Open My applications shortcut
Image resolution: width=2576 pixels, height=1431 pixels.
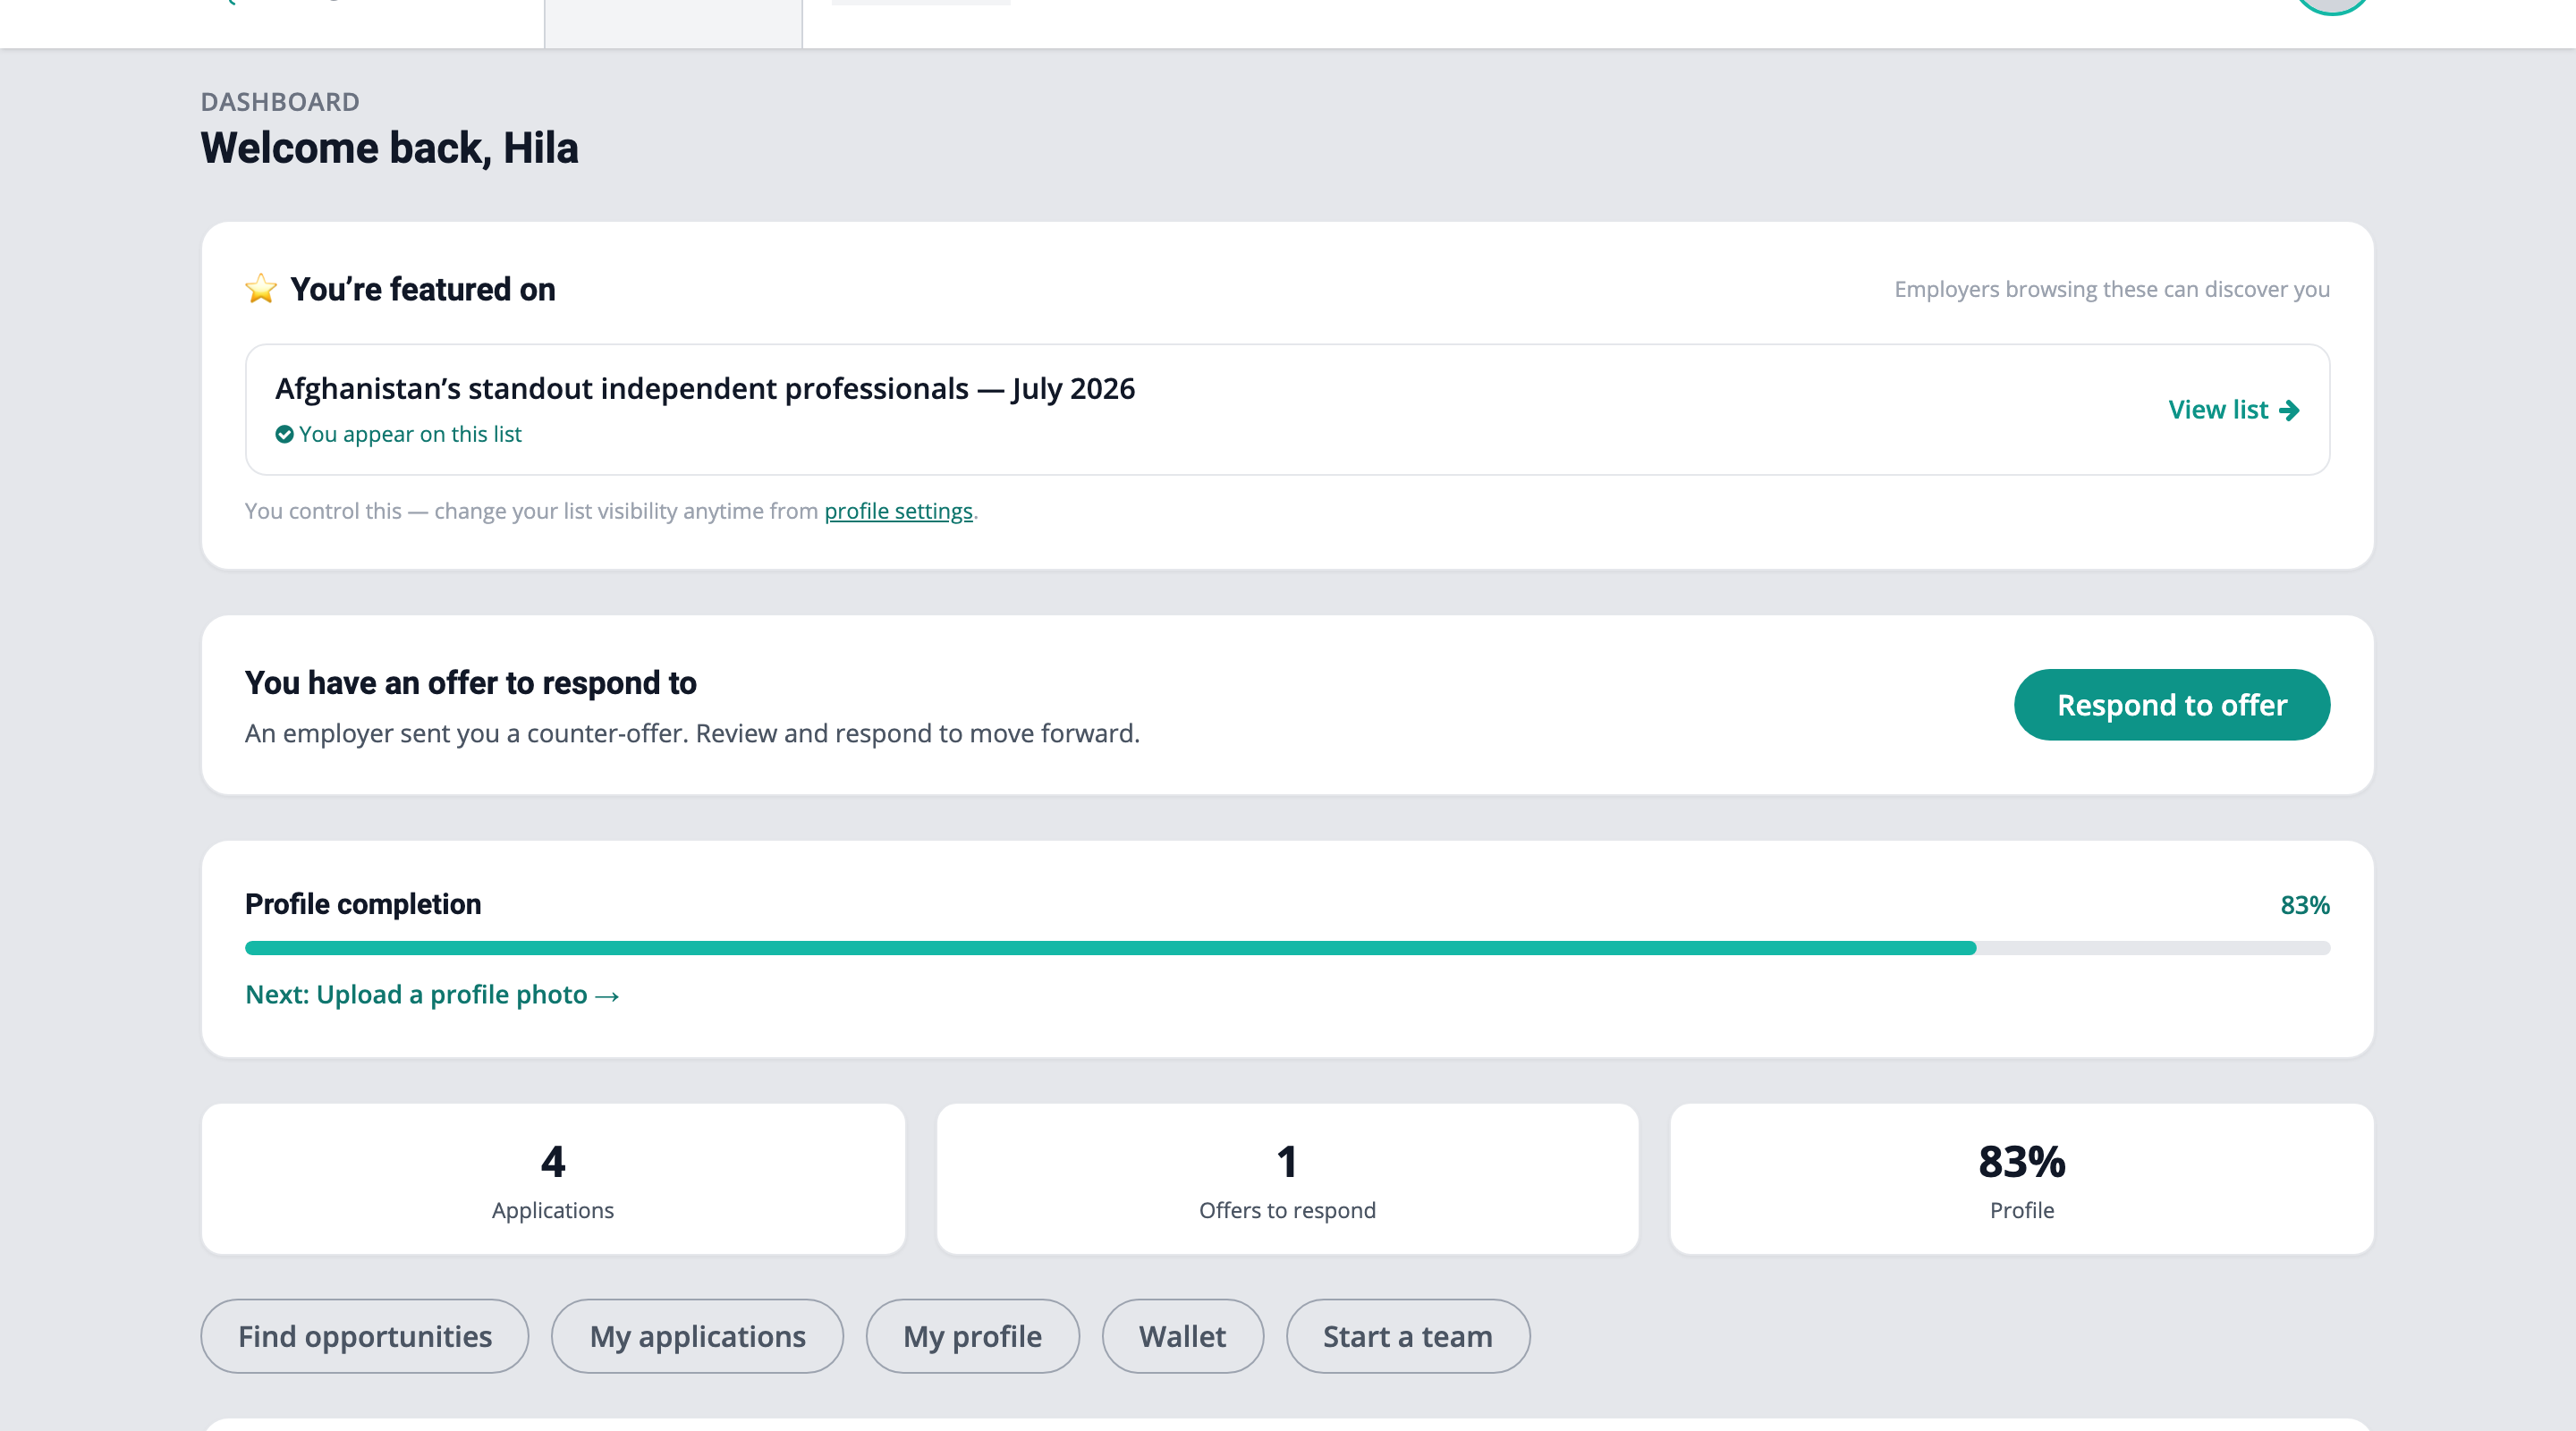697,1336
